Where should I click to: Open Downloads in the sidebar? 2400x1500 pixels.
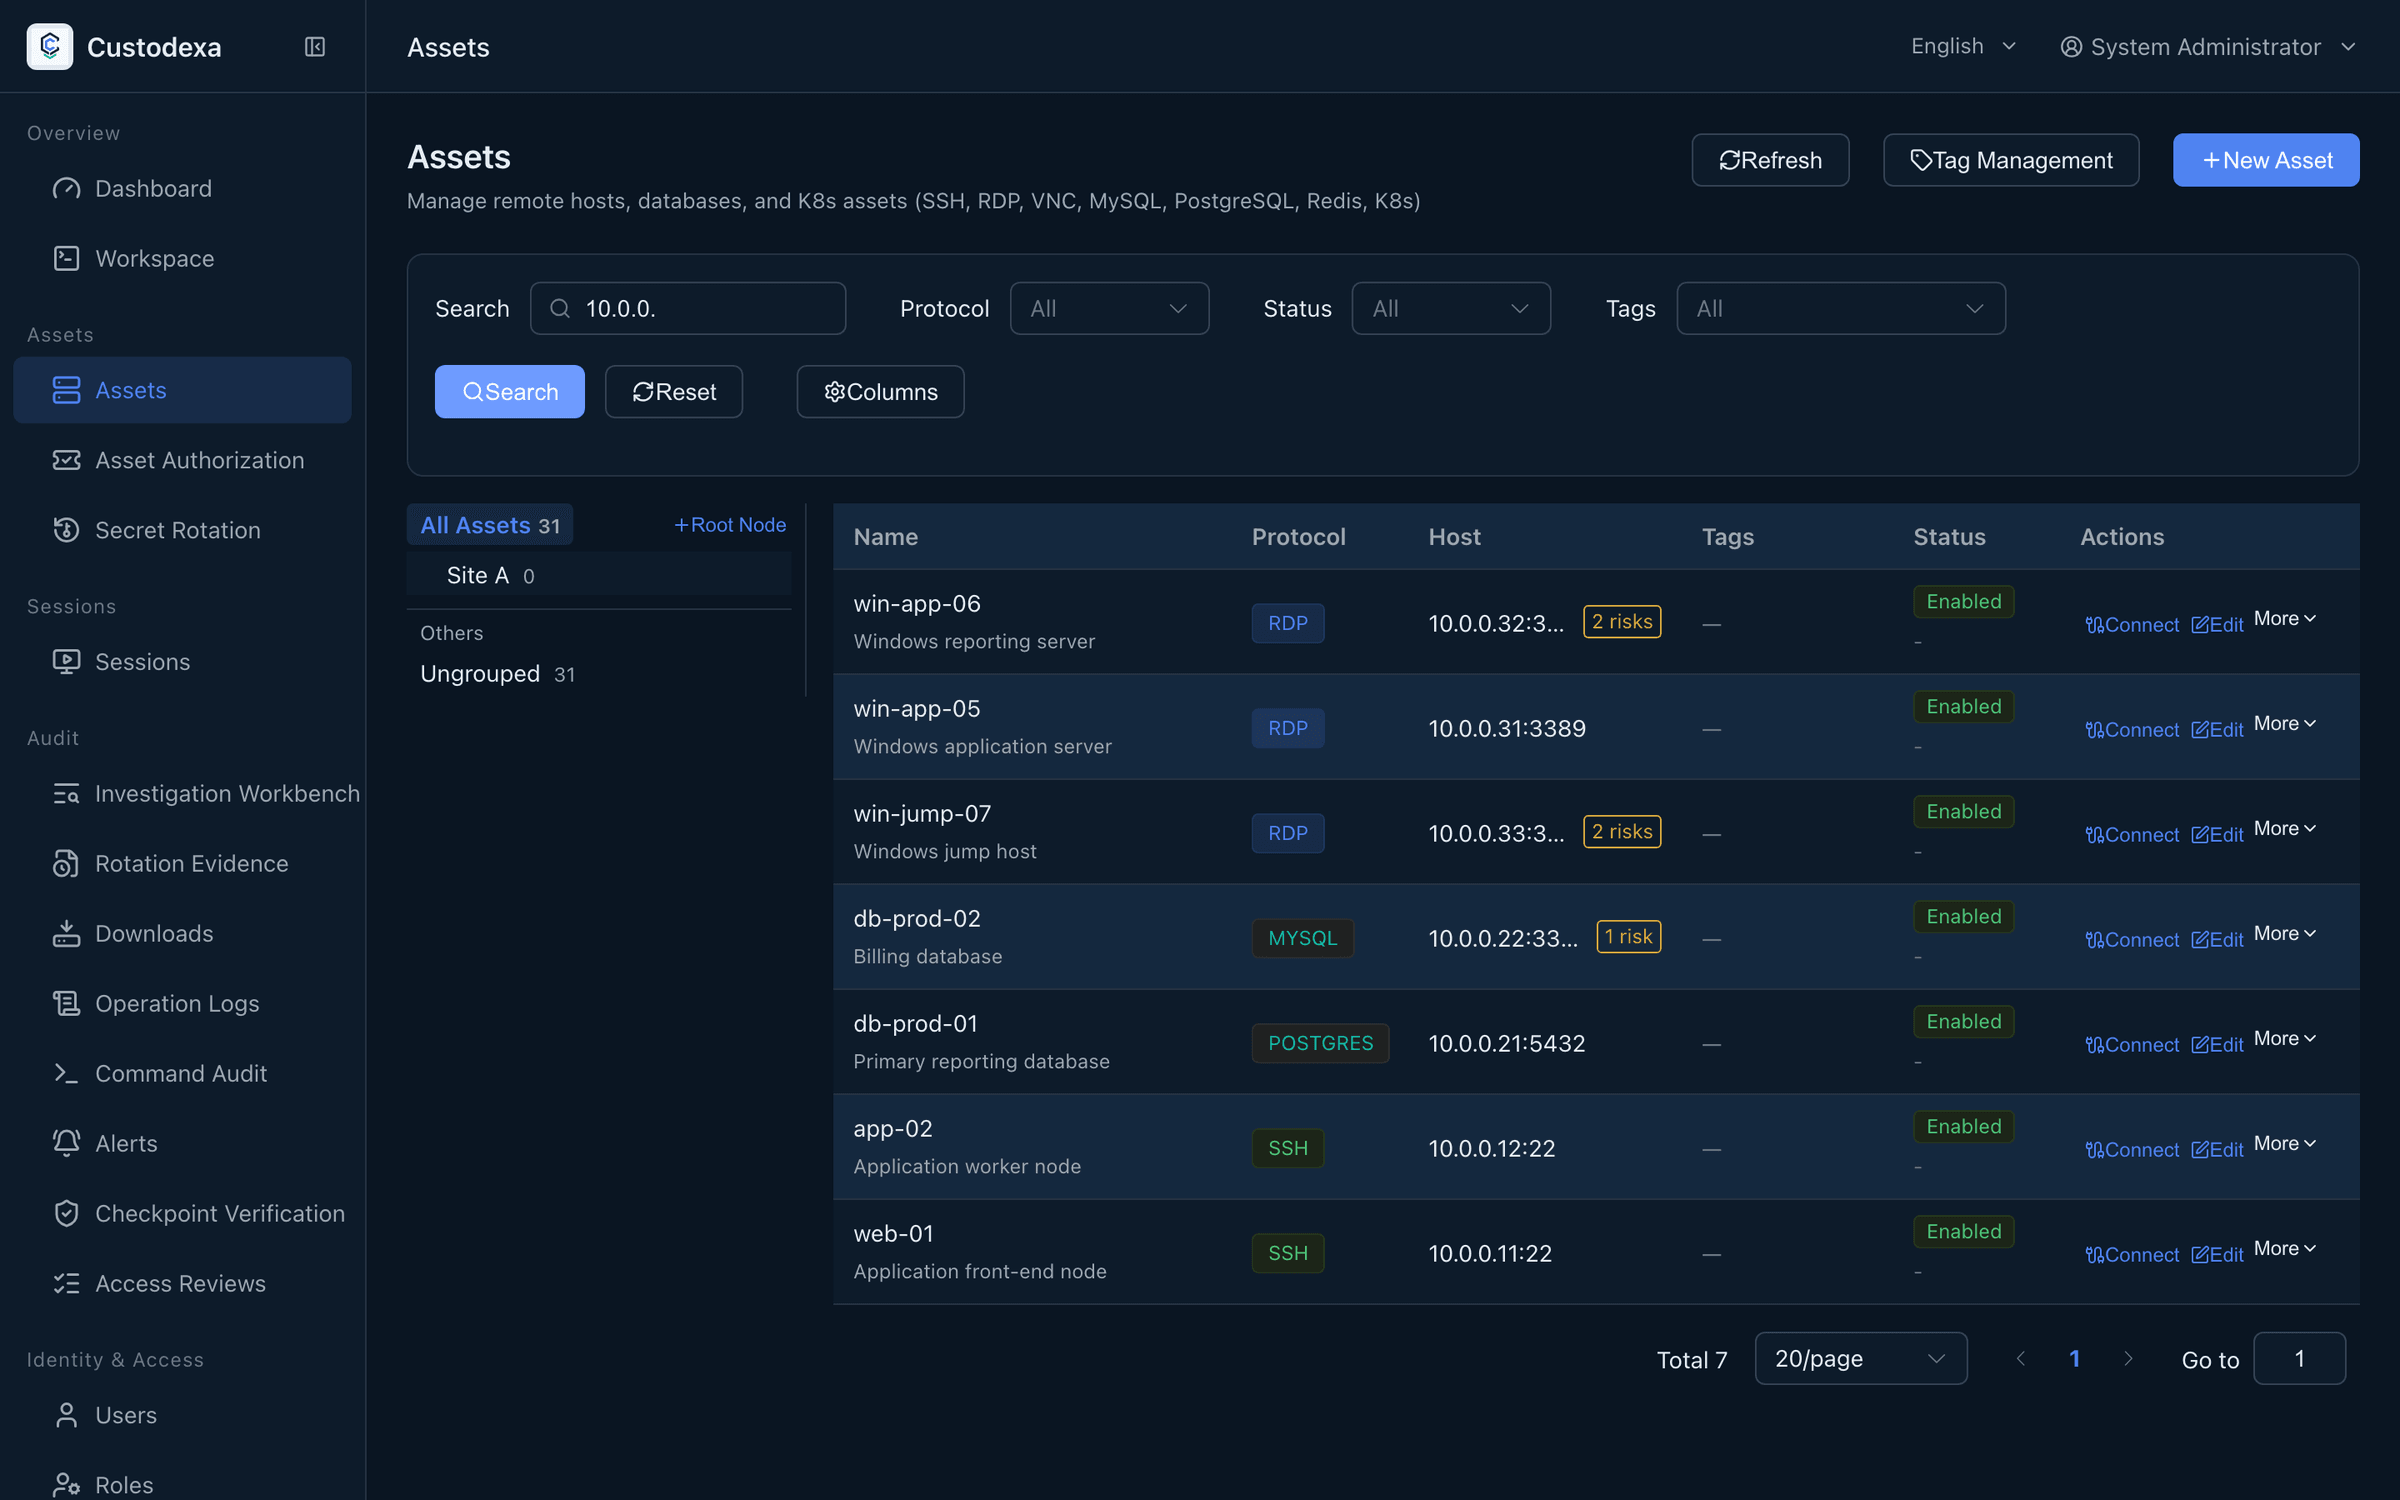coord(182,933)
